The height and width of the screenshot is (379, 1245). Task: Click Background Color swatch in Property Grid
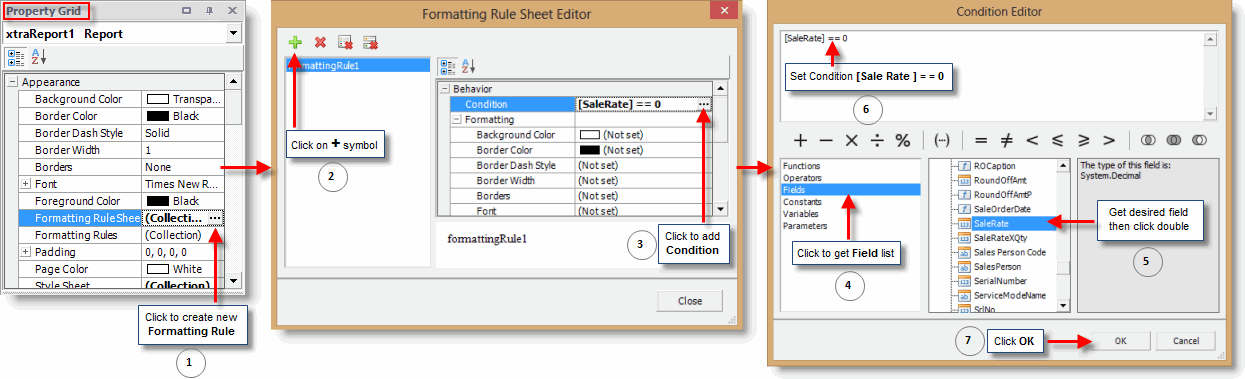tap(157, 99)
